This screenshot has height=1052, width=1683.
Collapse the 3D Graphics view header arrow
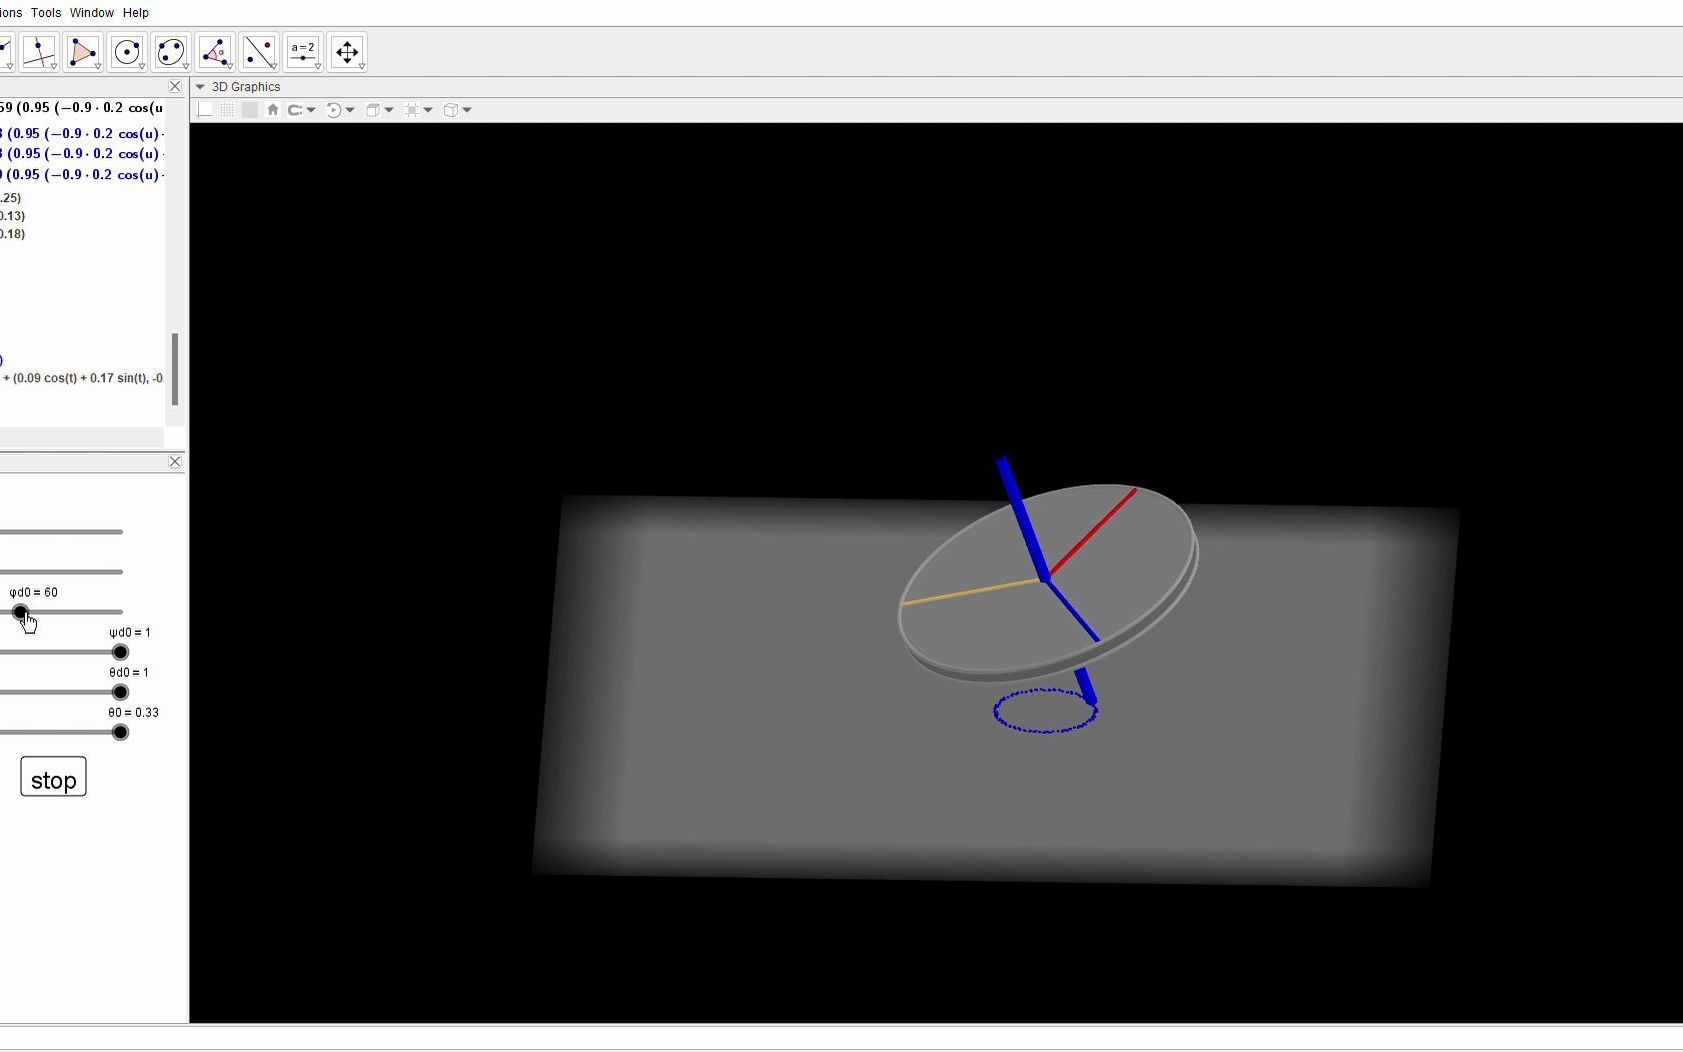click(x=200, y=86)
